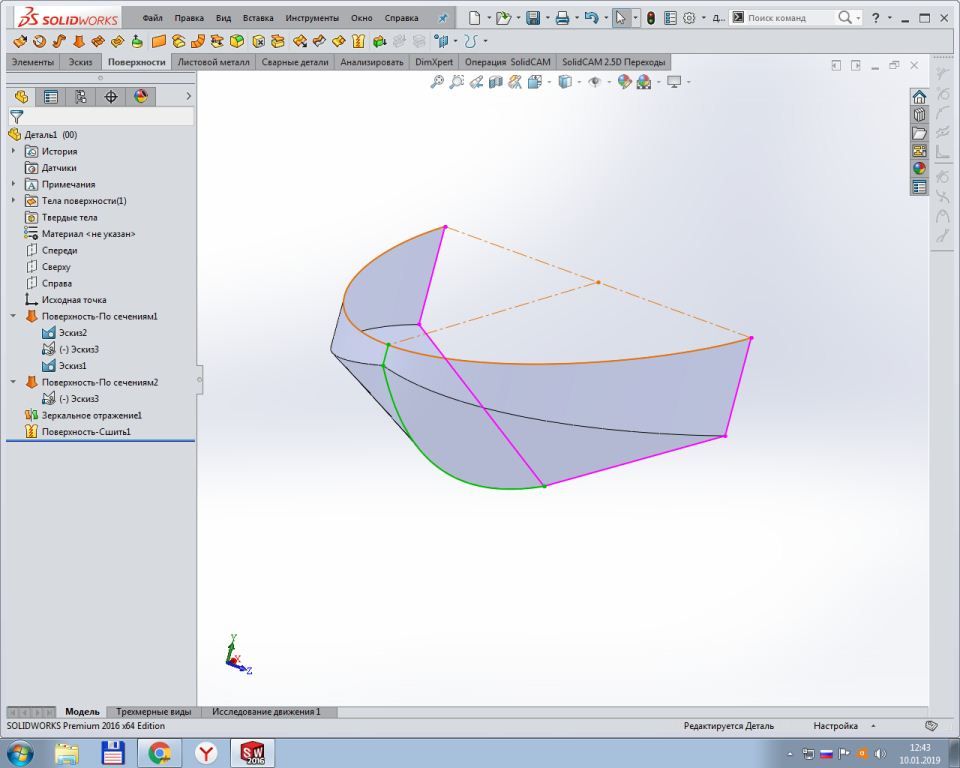960x768 pixels.
Task: Switch to Исследование движения 1 tab
Action: pos(266,712)
